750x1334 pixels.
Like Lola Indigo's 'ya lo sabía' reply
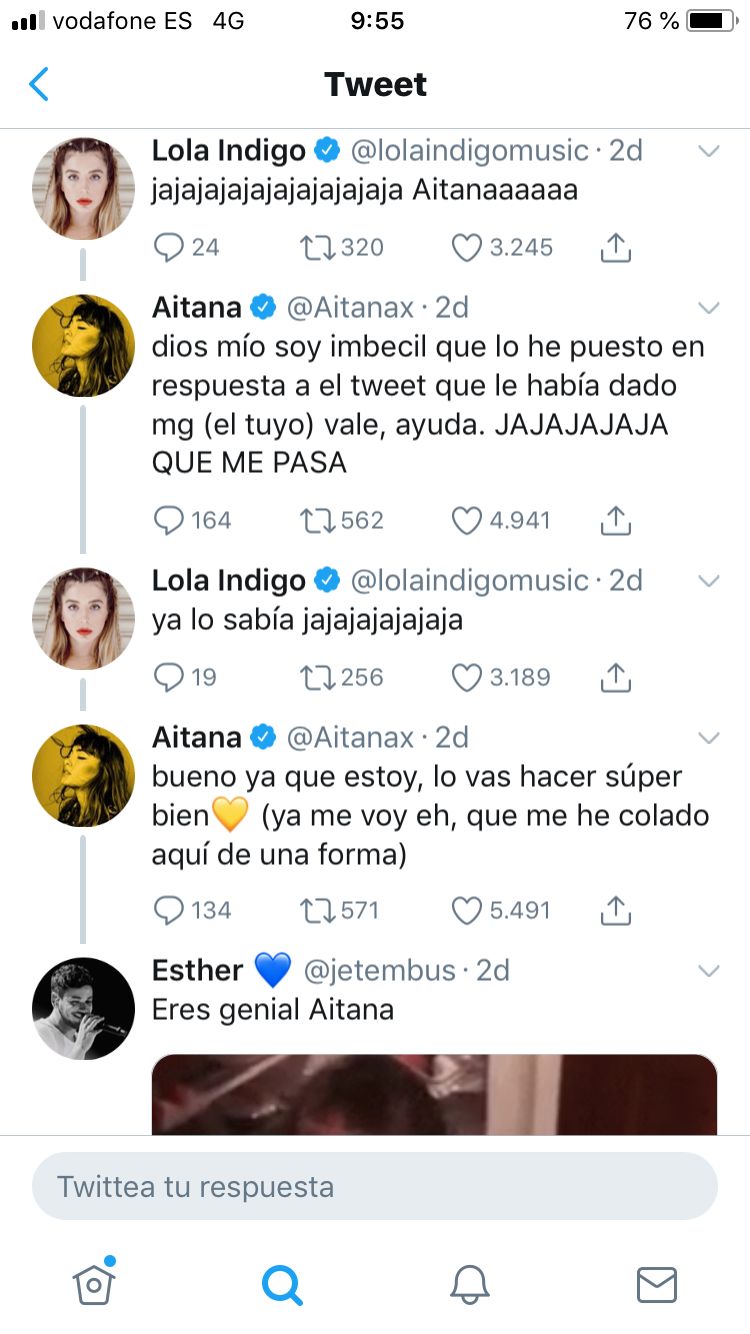466,677
